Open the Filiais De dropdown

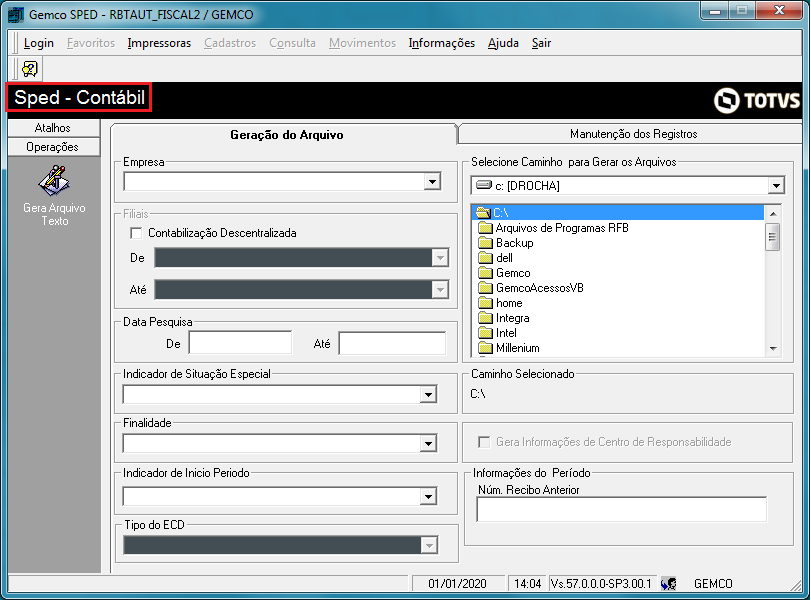(440, 258)
